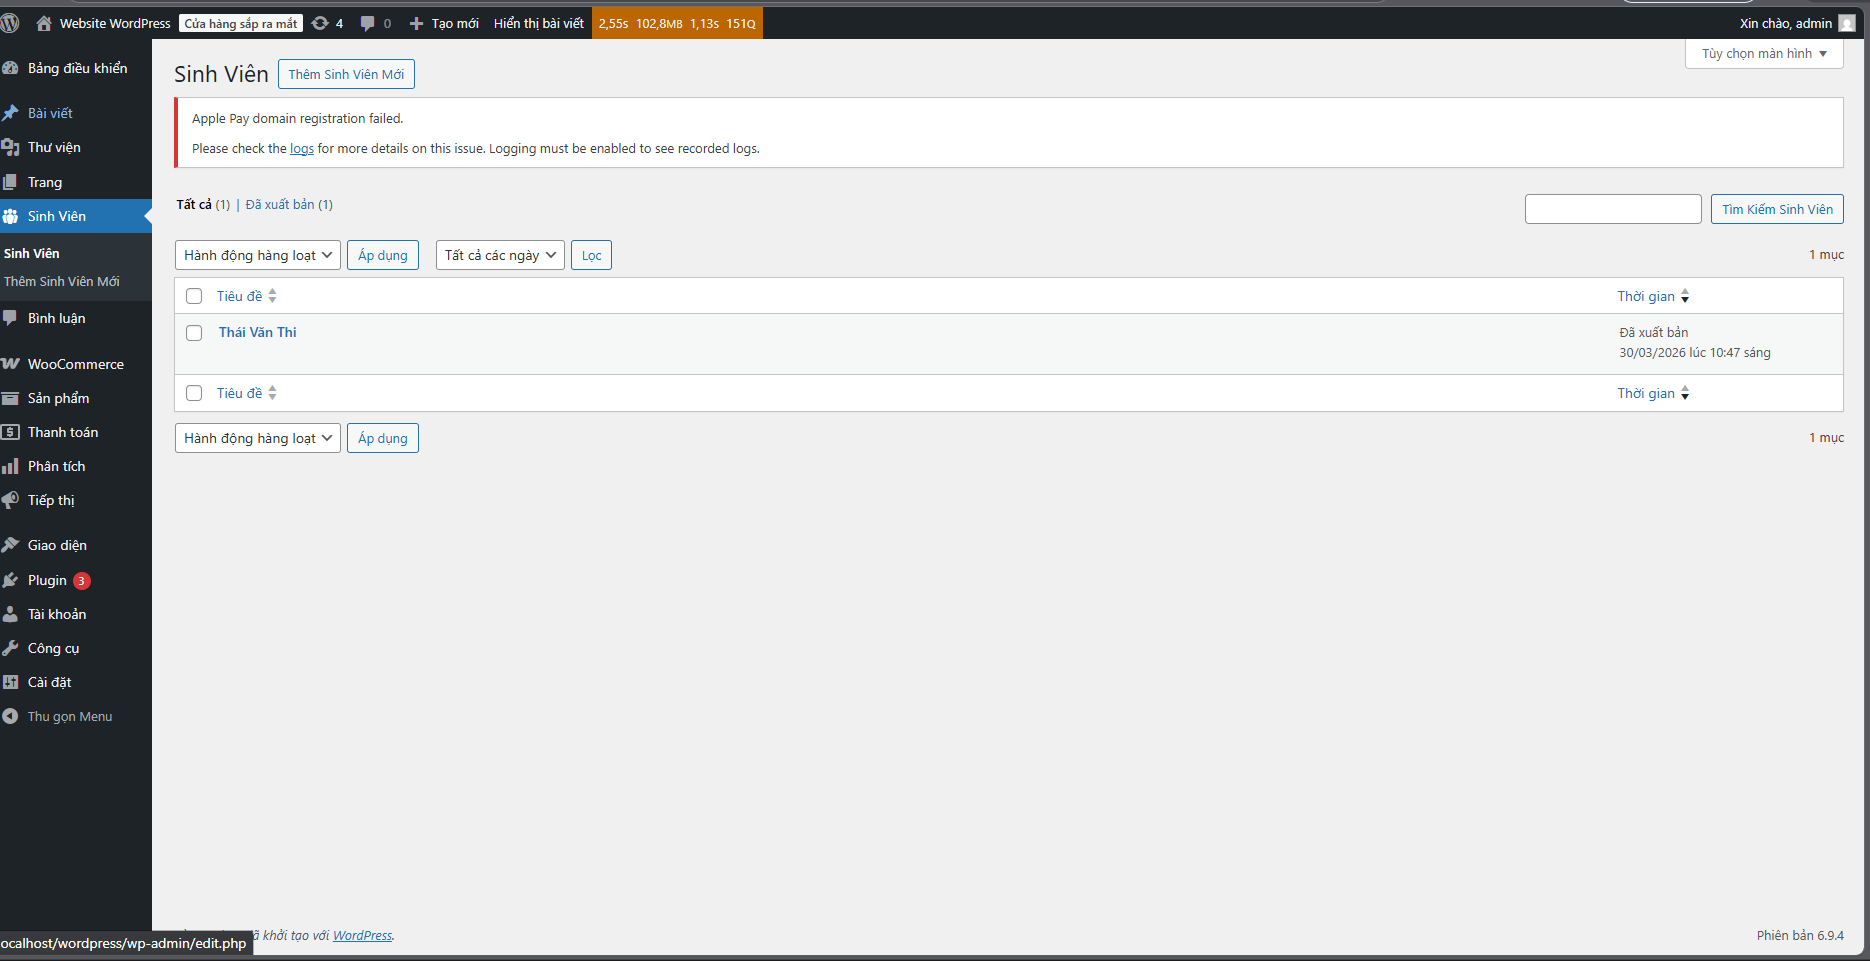
Task: Sort by bottom Thời gian column arrows
Action: [x=1685, y=393]
